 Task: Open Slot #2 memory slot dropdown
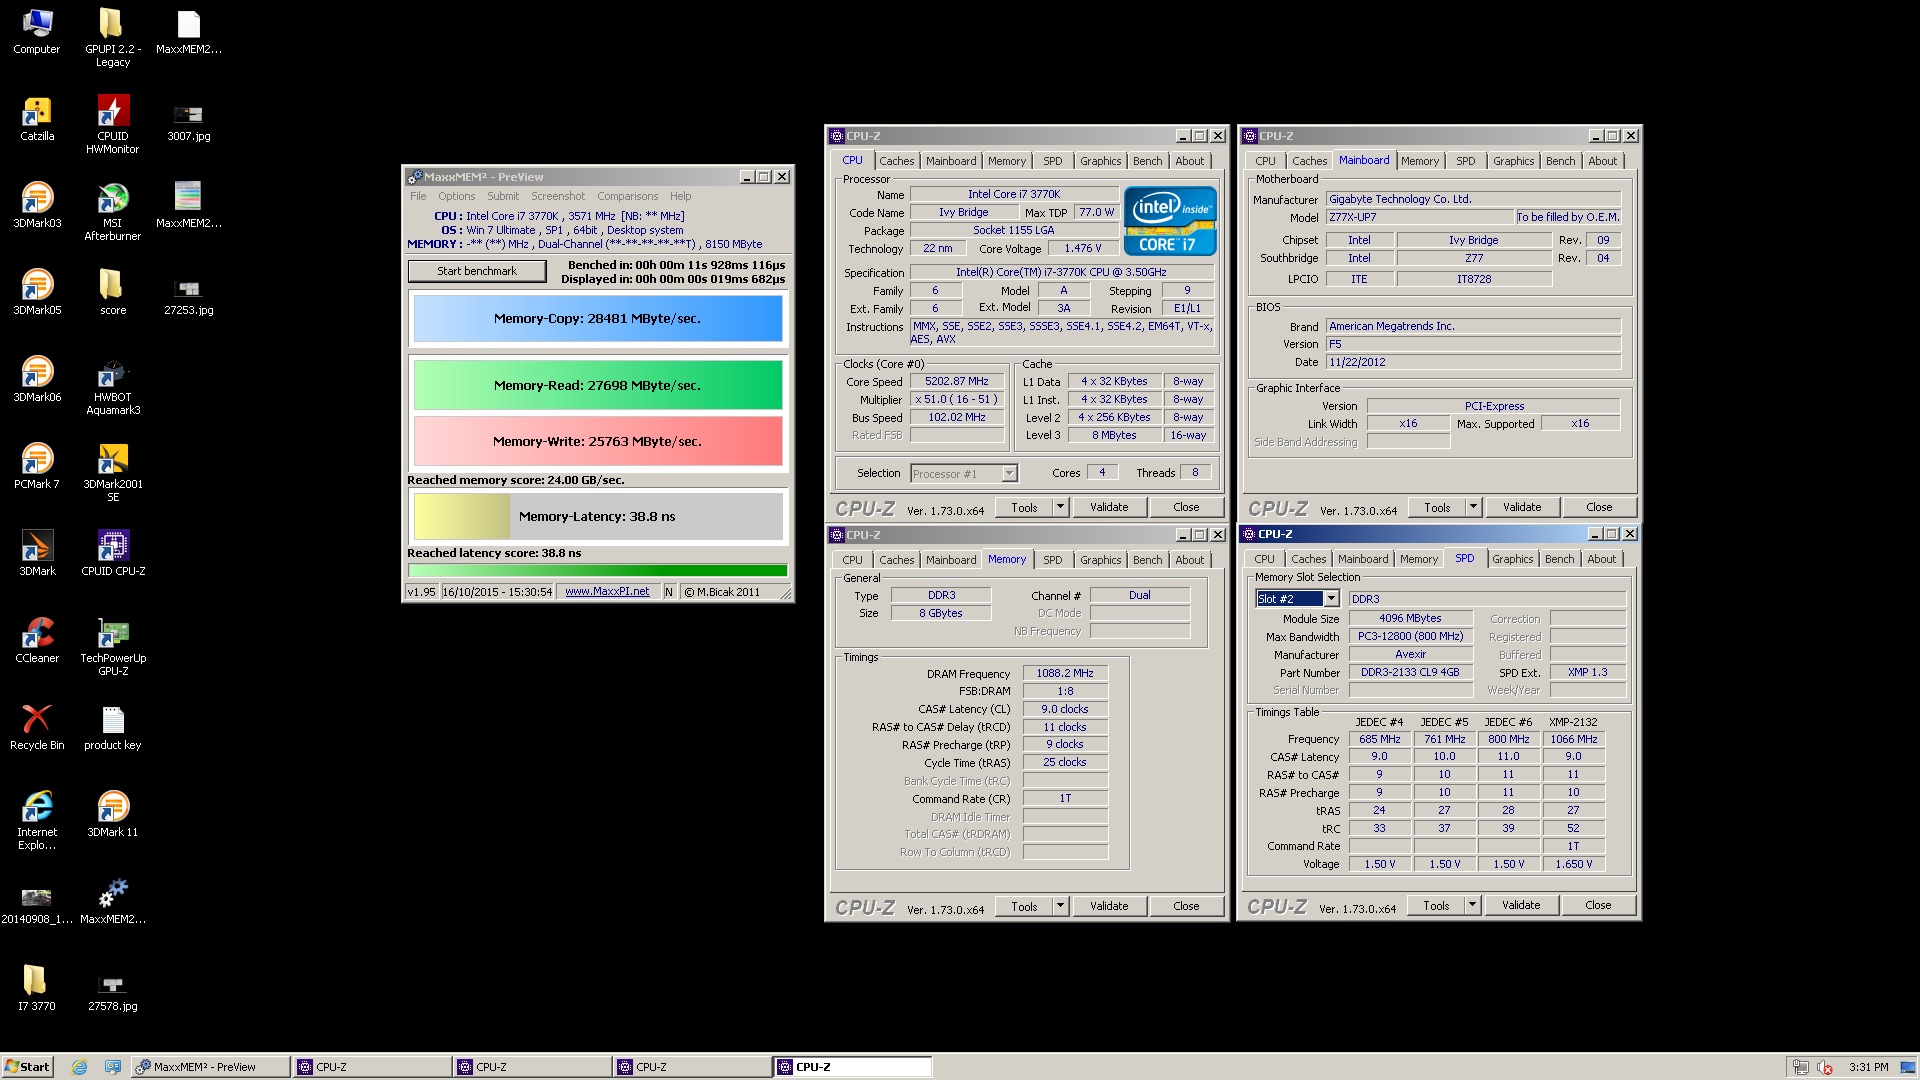(x=1331, y=598)
